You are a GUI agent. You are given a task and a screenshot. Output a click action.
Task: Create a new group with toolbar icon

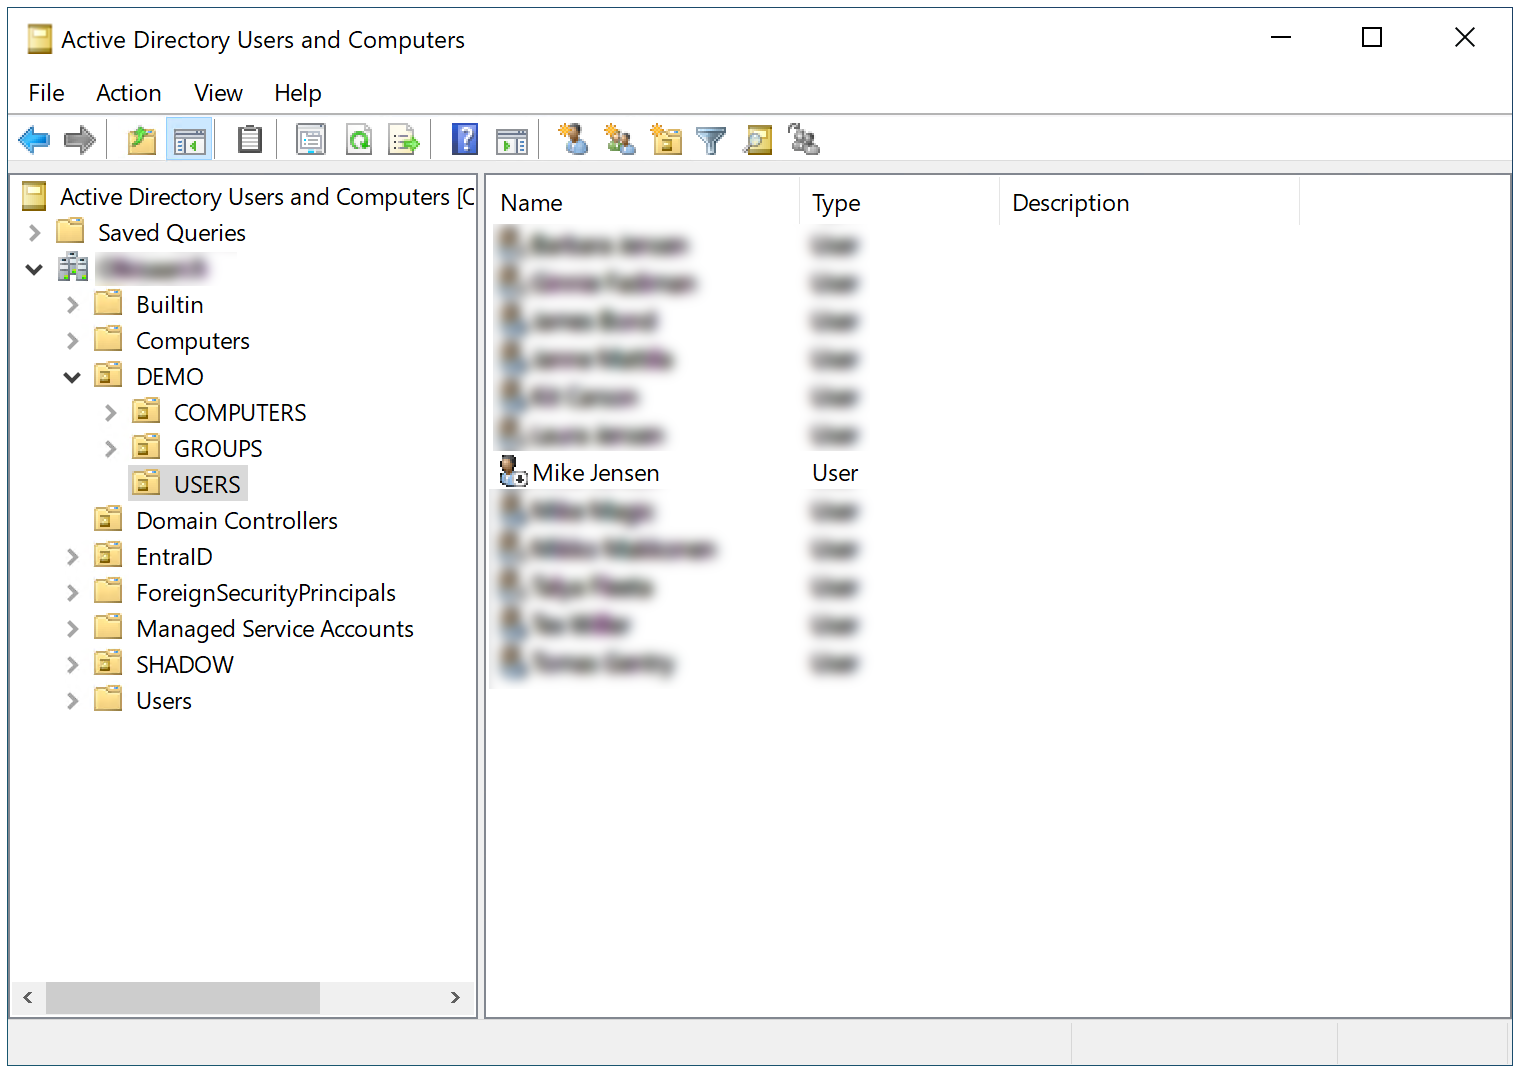[620, 140]
